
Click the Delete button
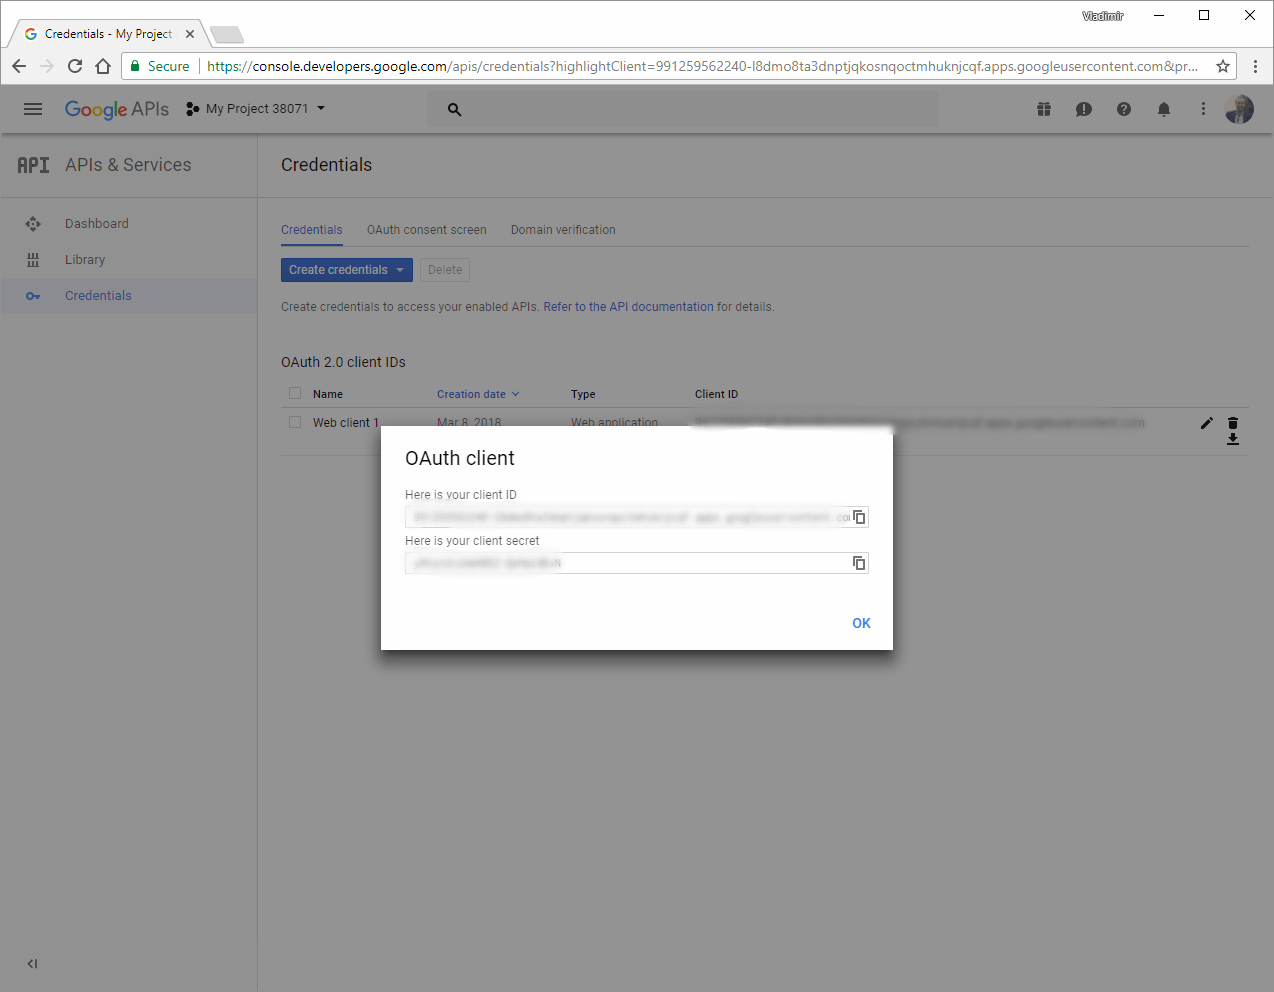coord(445,270)
